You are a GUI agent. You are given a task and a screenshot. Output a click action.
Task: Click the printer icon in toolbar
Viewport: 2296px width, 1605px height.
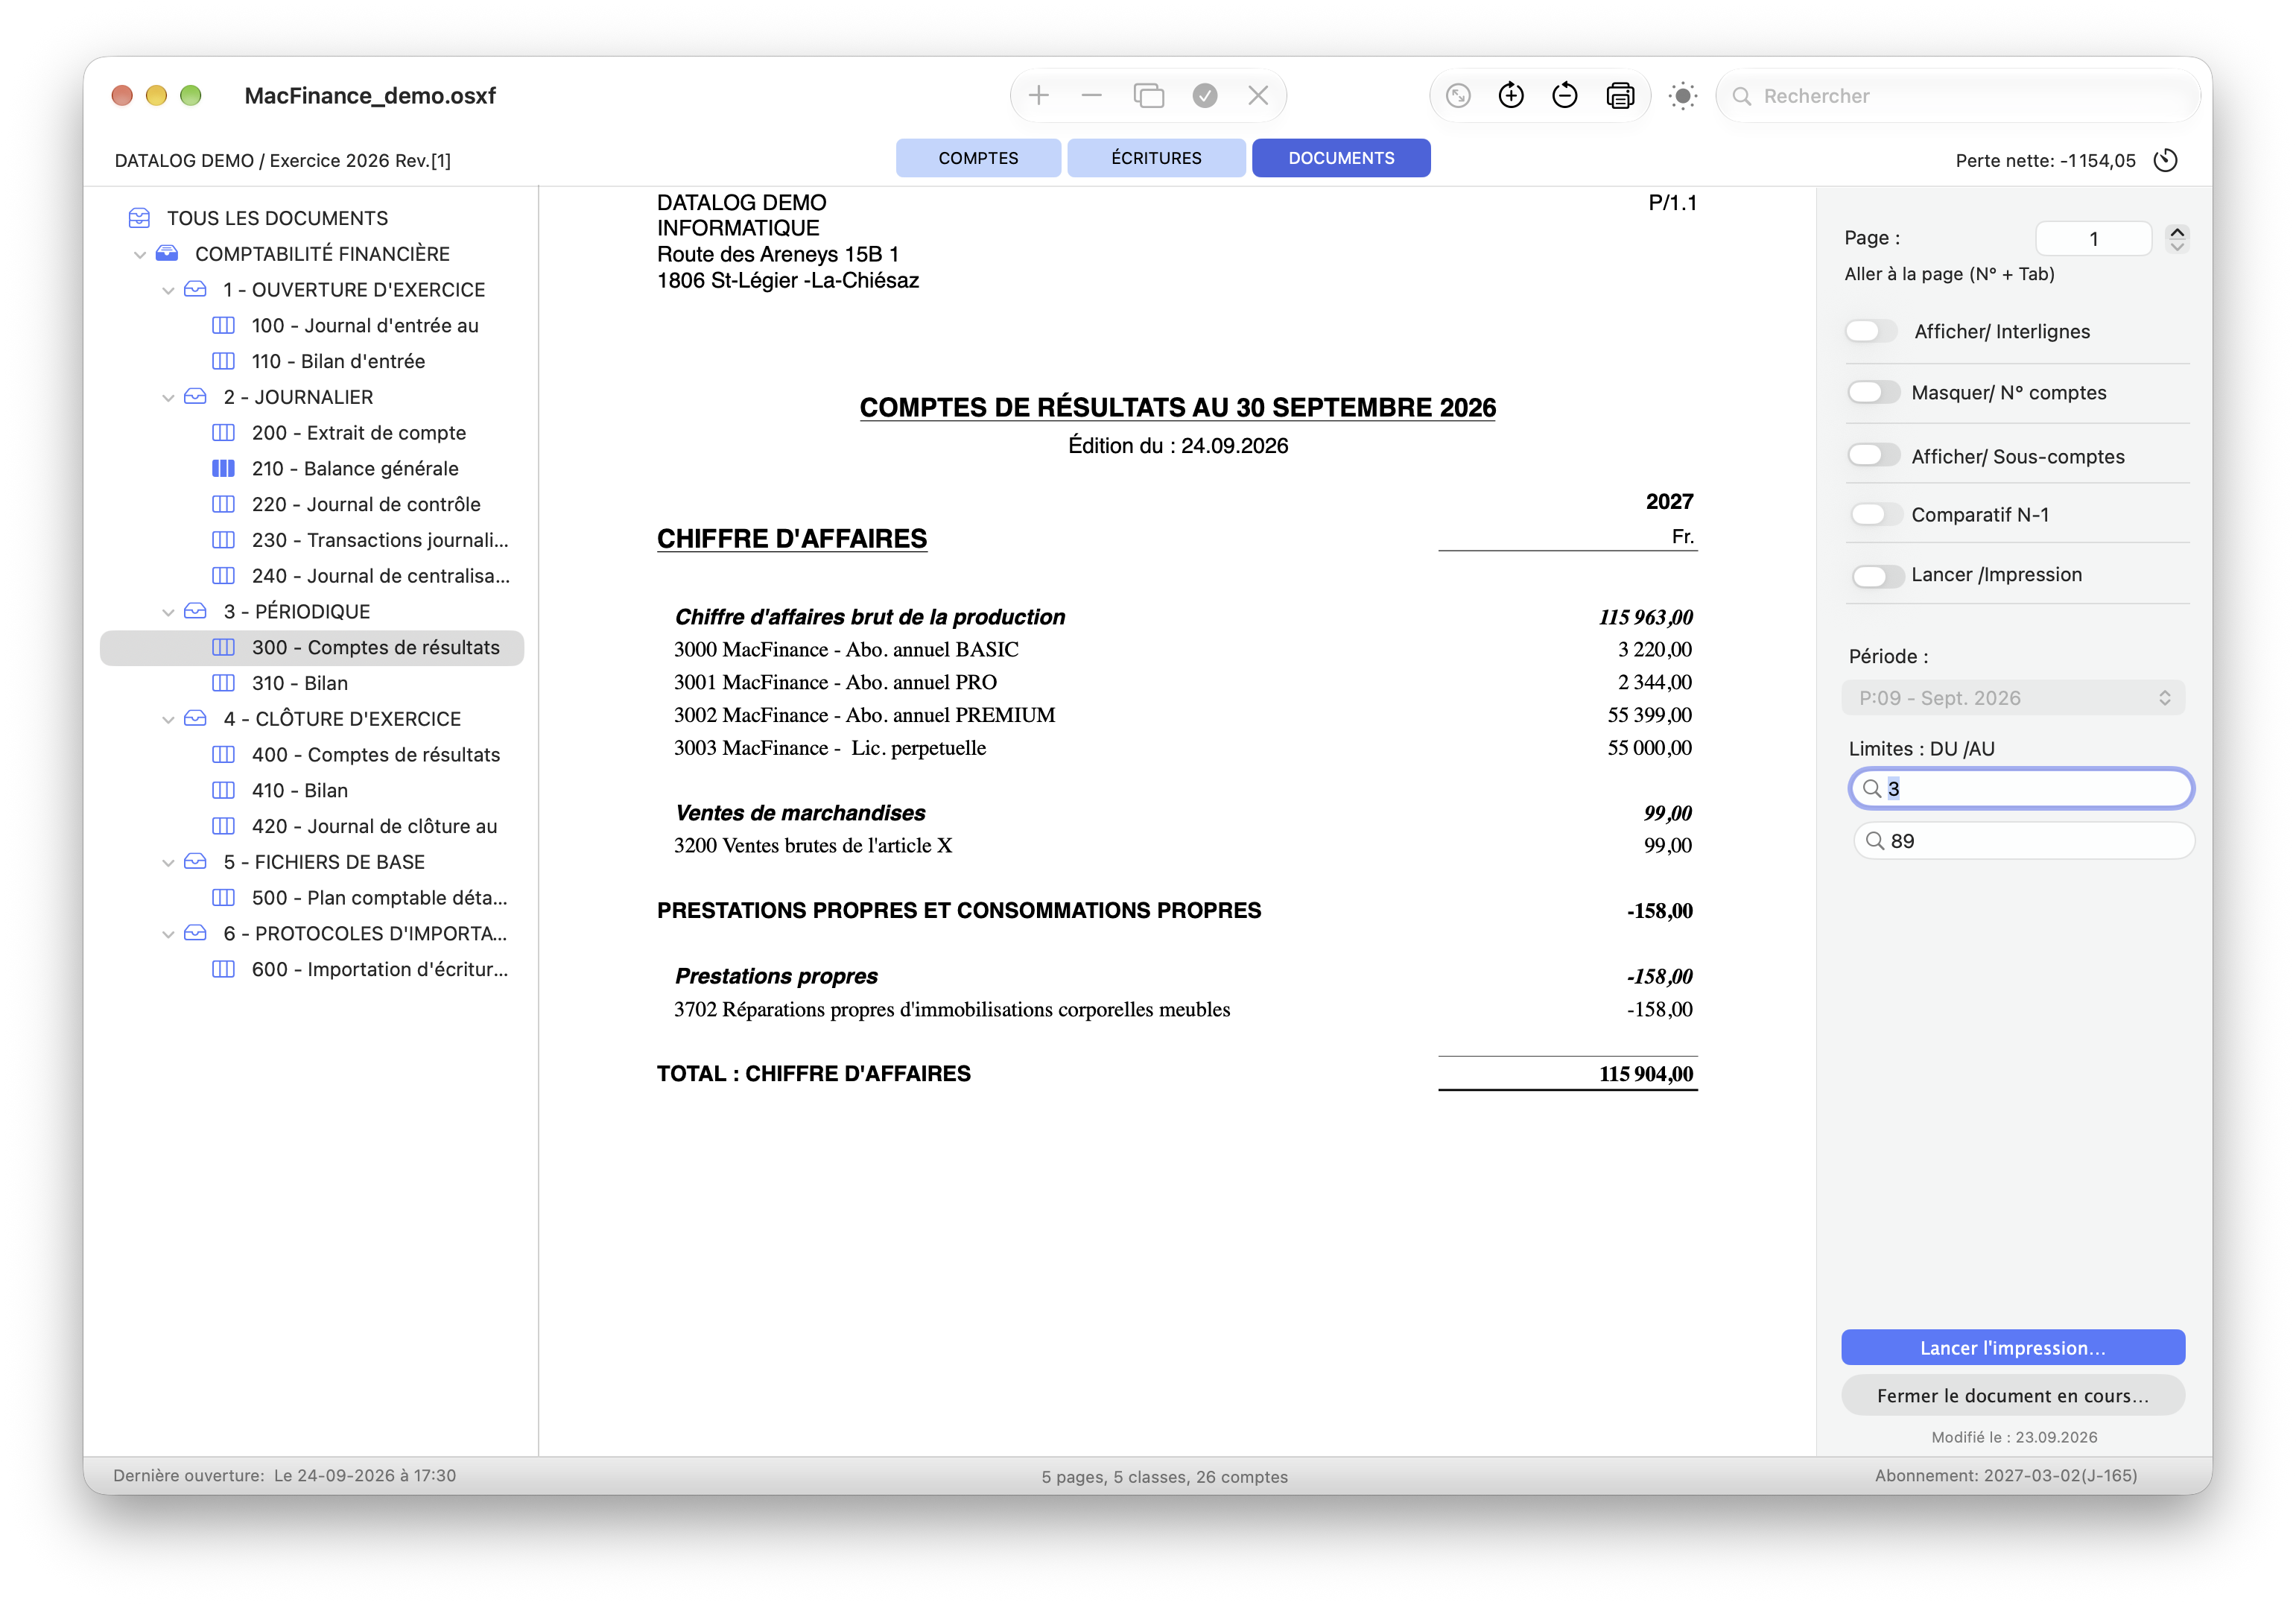click(1620, 96)
